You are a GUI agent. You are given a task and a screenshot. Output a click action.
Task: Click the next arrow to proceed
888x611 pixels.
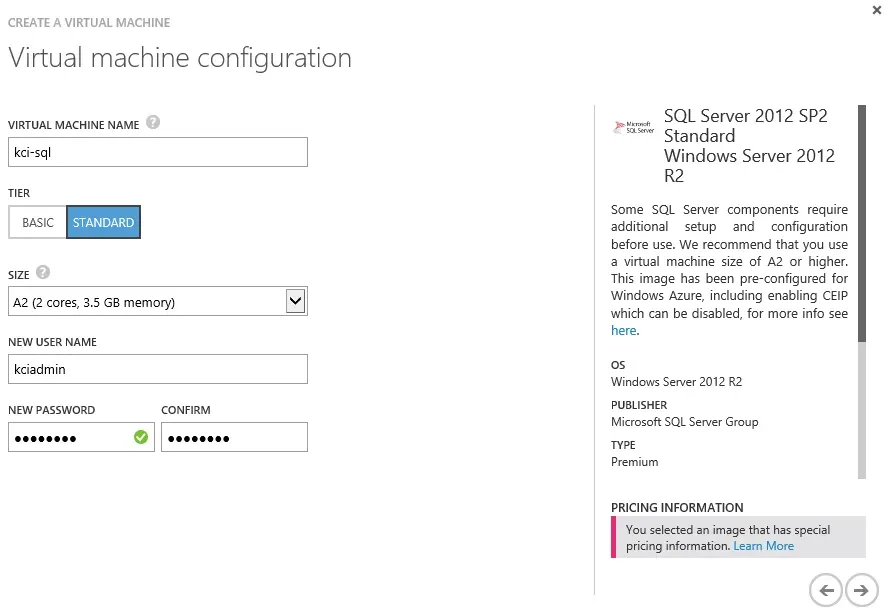point(861,591)
